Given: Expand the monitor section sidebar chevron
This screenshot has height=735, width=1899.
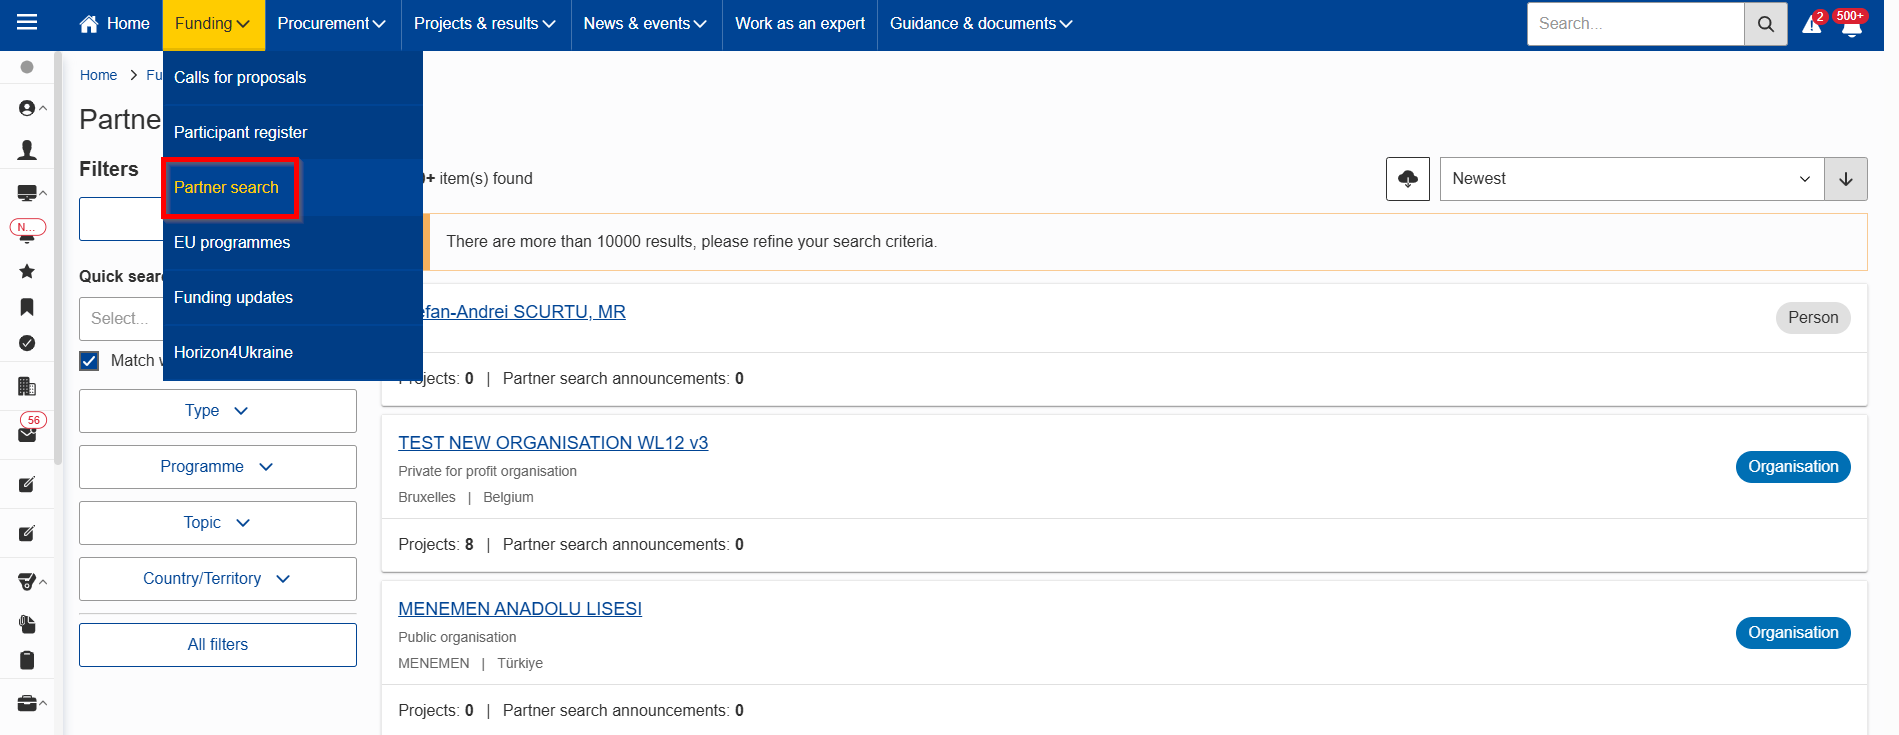Looking at the screenshot, I should (43, 193).
